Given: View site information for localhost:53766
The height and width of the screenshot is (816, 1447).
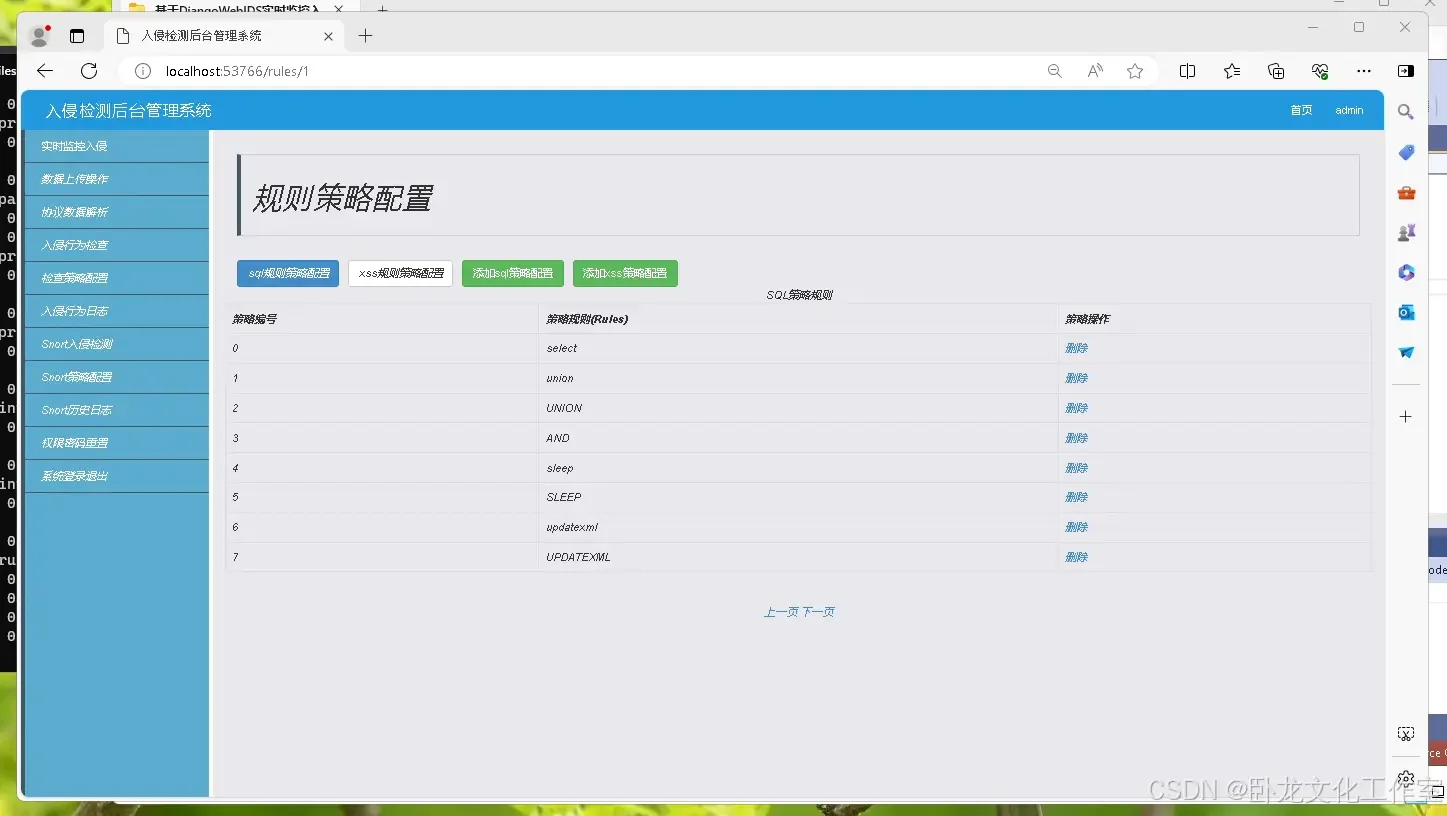Looking at the screenshot, I should 141,71.
